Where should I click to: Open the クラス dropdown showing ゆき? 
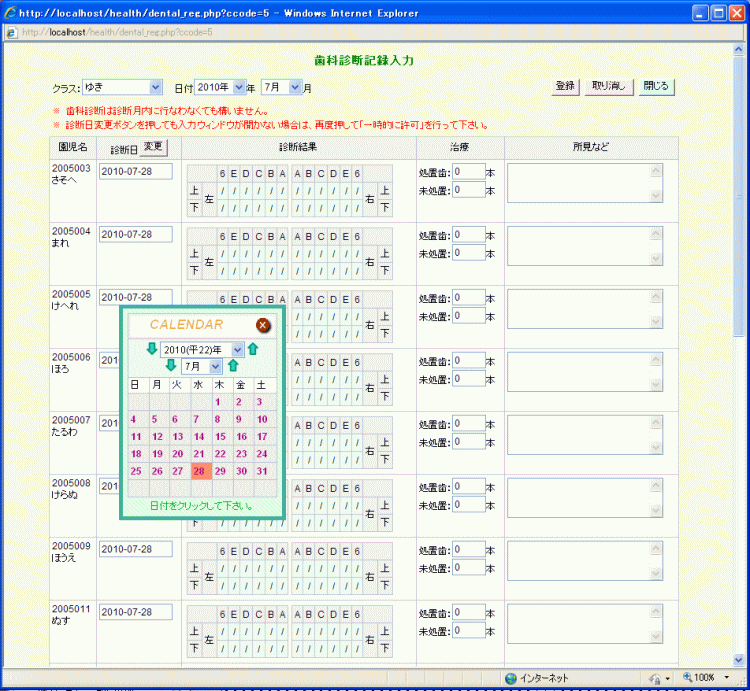coord(155,87)
